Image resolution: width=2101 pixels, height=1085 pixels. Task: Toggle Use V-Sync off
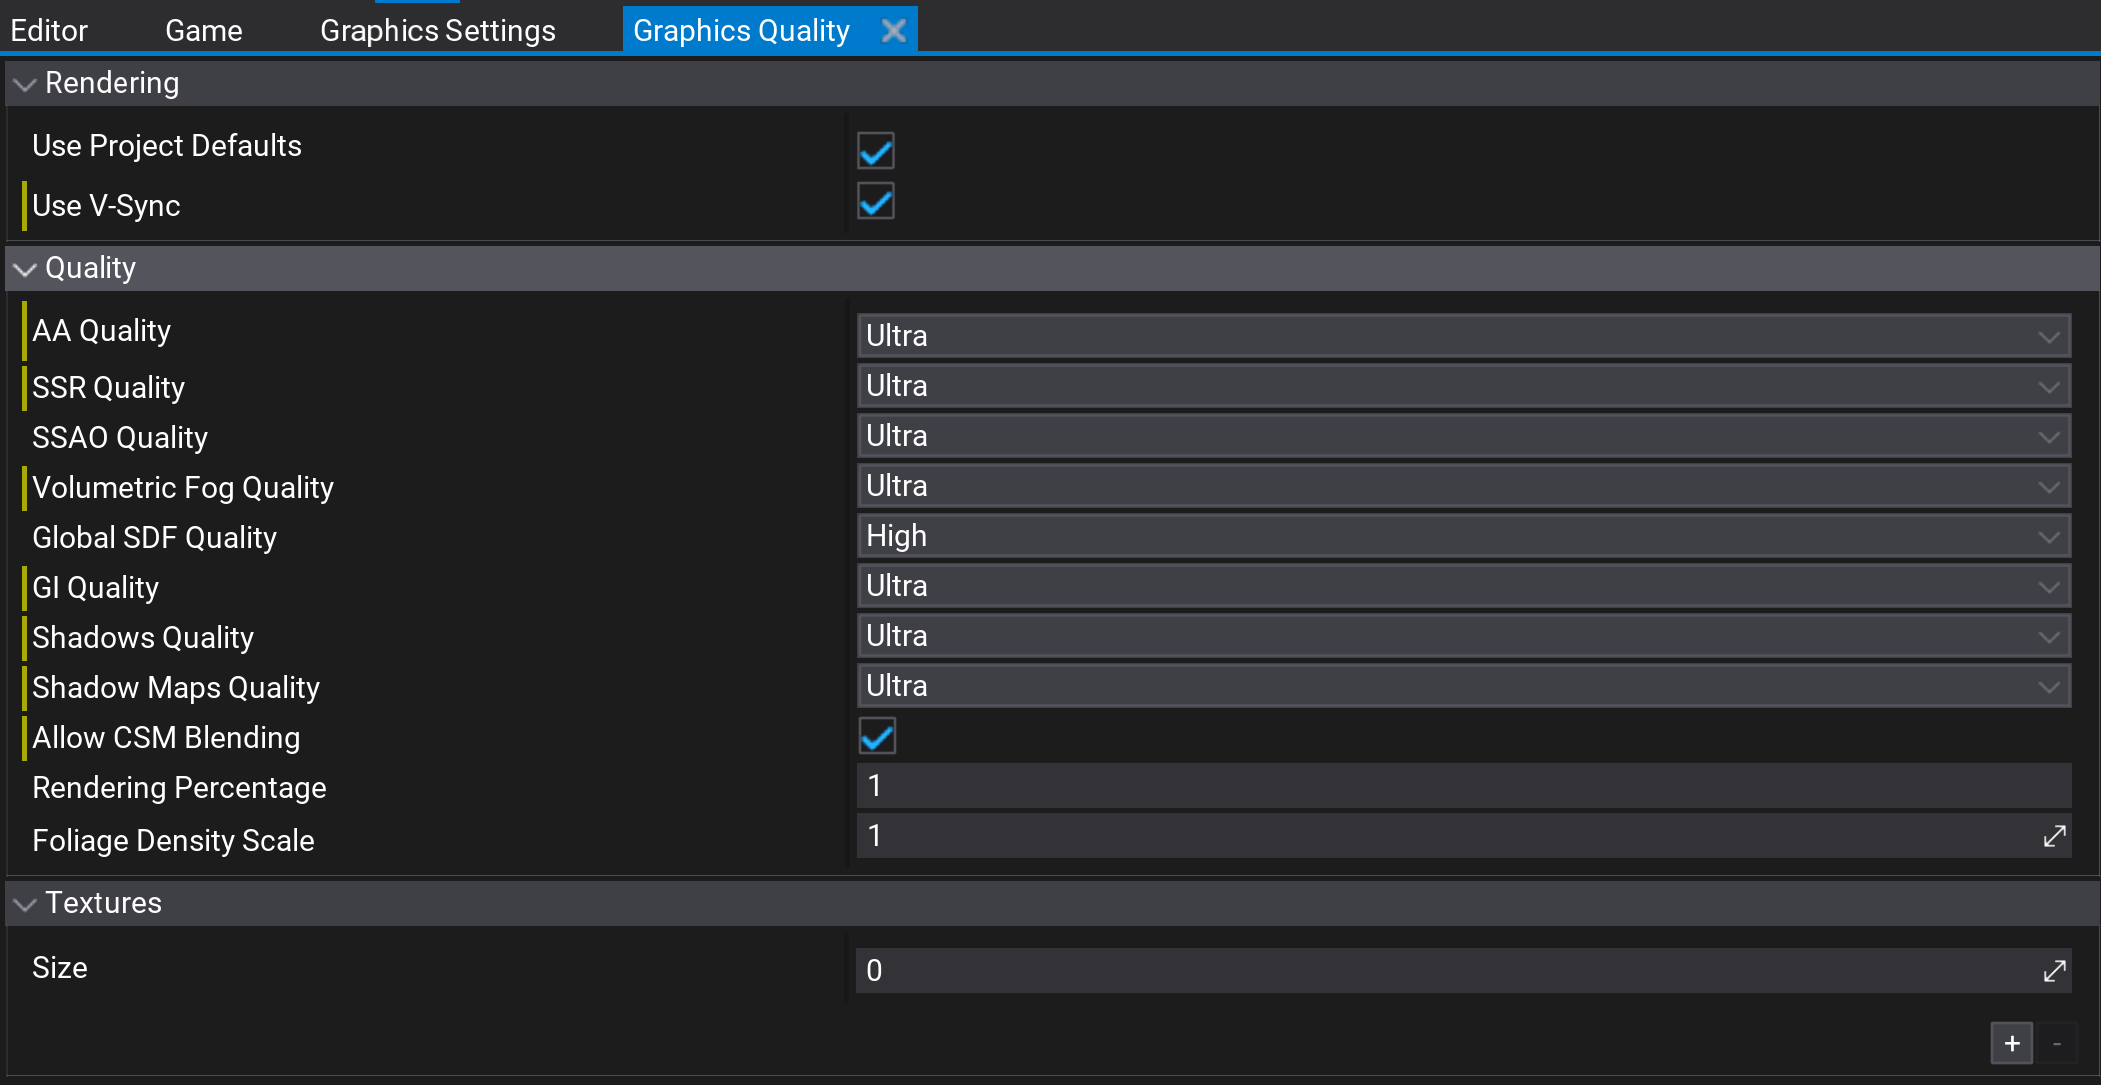coord(874,202)
